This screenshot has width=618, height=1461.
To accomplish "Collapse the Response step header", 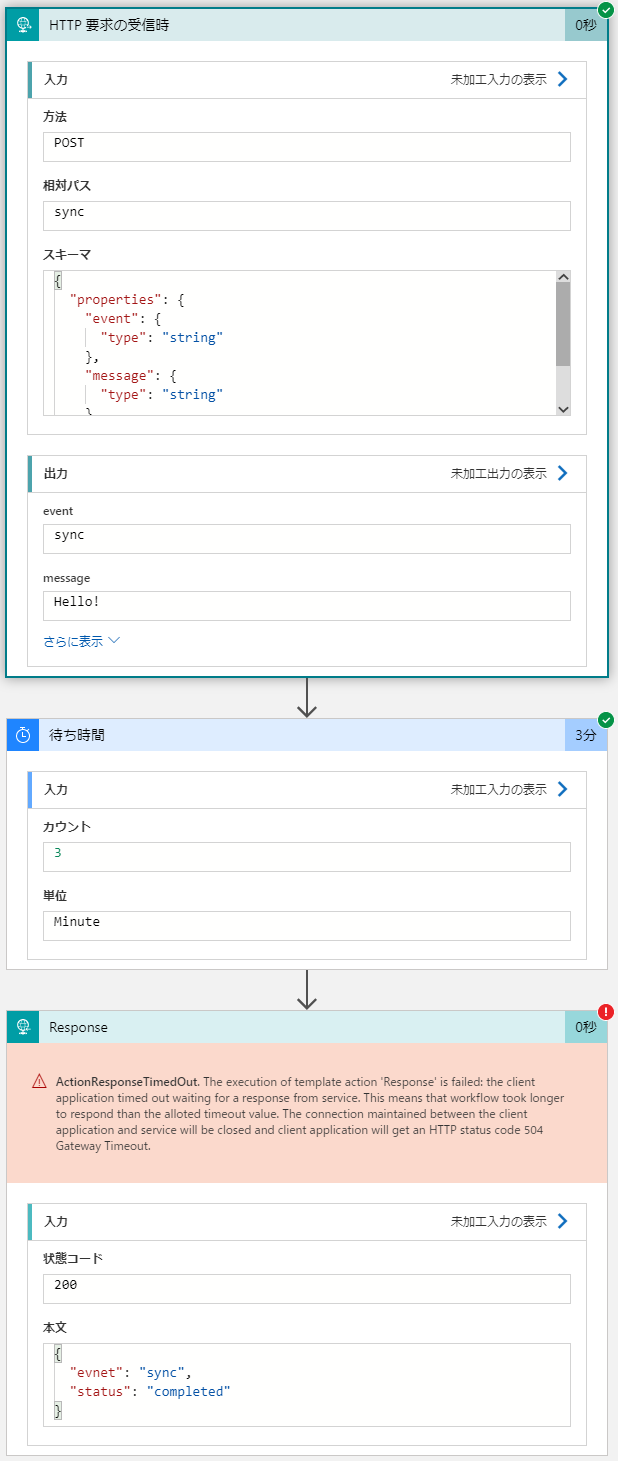I will [x=300, y=1027].
